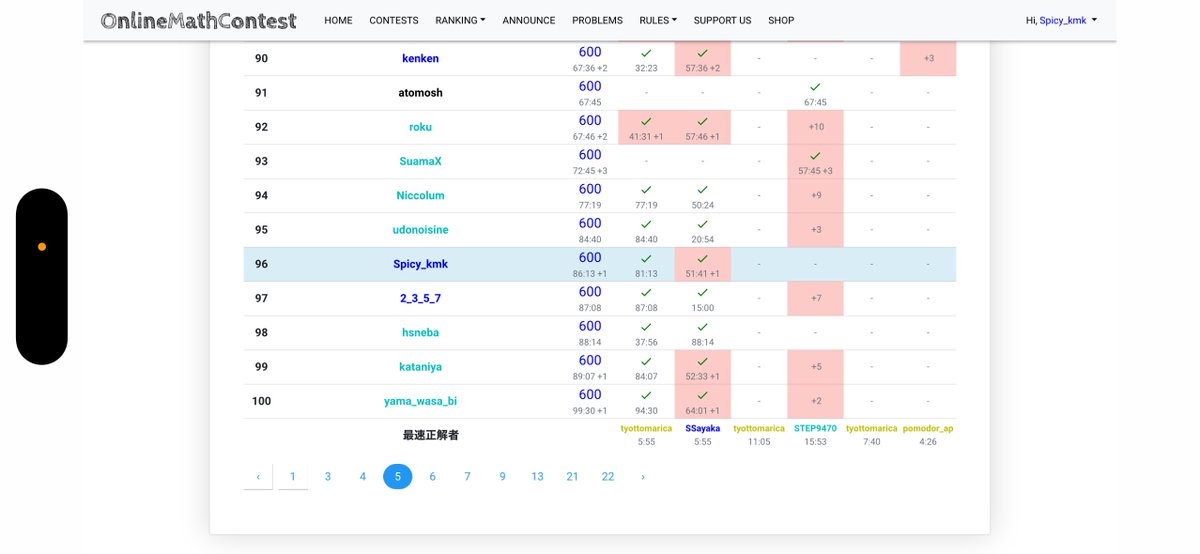This screenshot has width=1200, height=554.
Task: Open user hsneba's profile
Action: (x=420, y=333)
